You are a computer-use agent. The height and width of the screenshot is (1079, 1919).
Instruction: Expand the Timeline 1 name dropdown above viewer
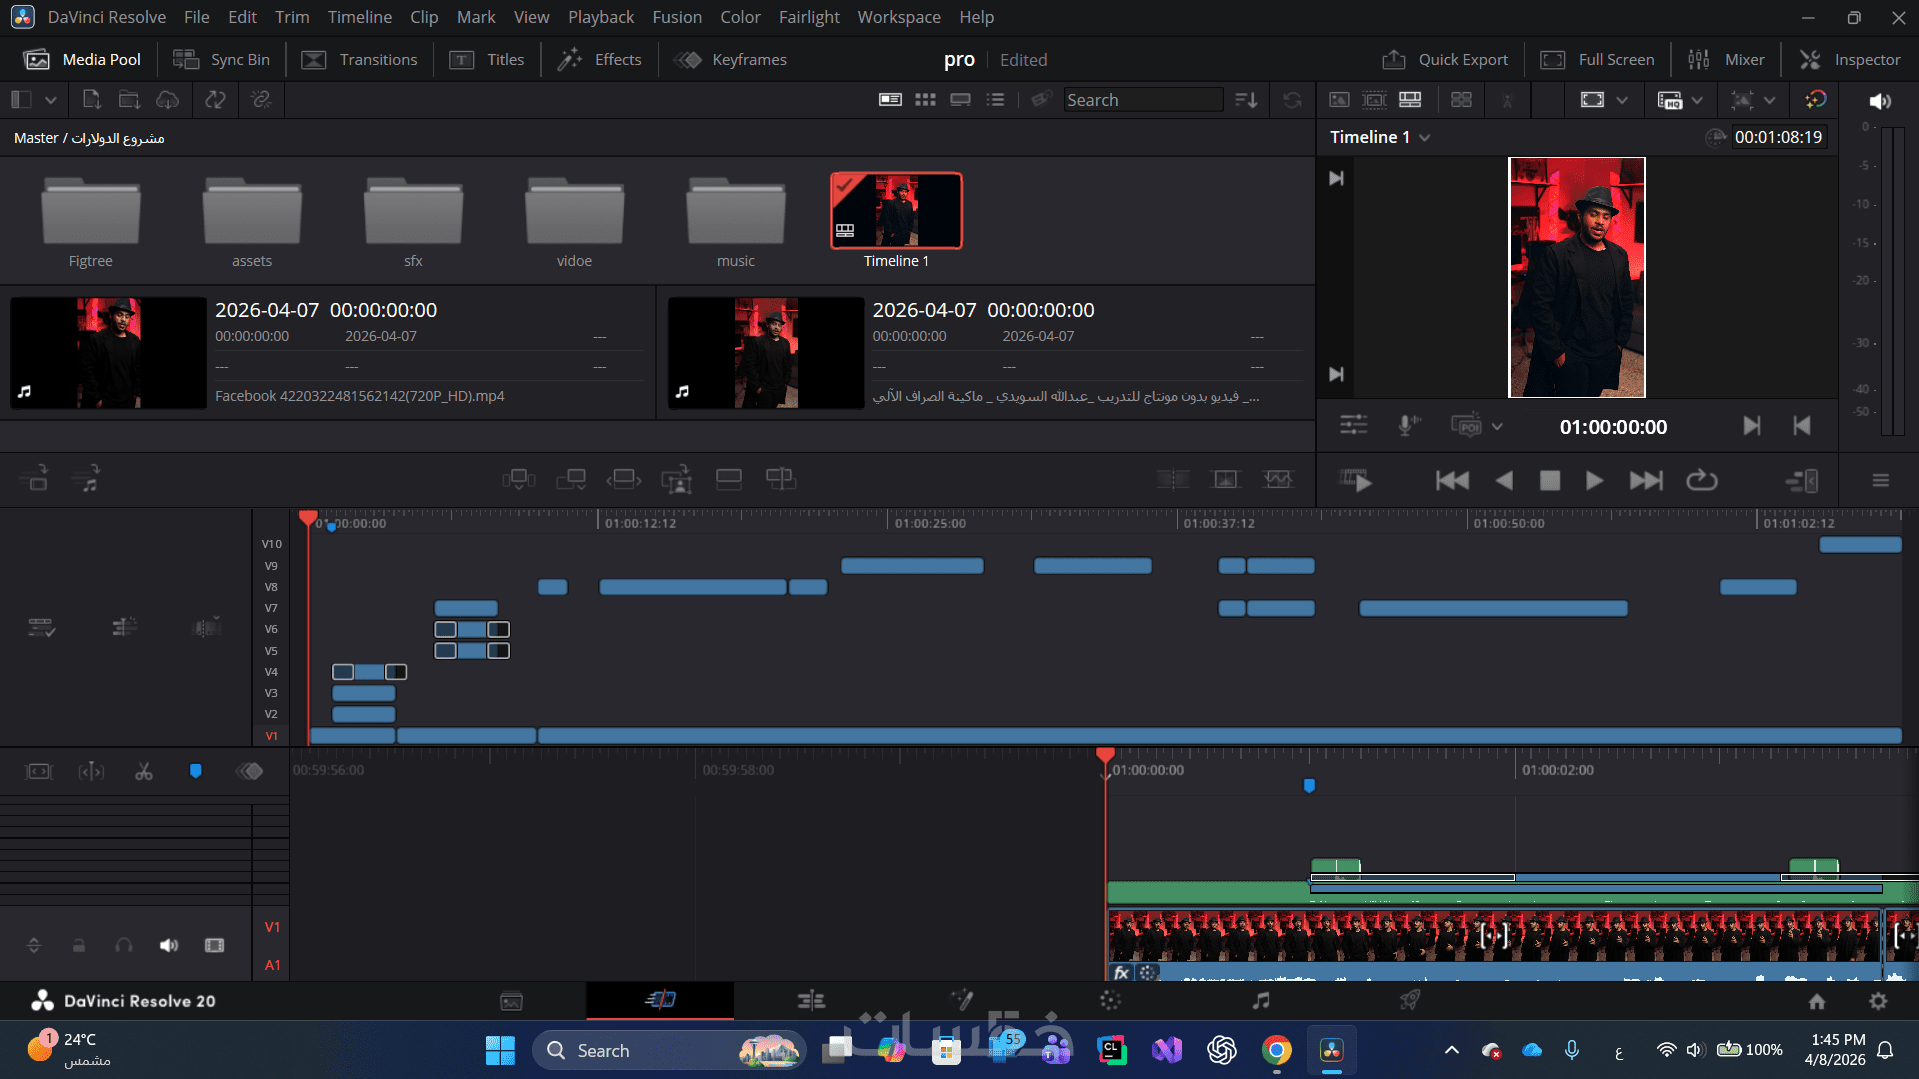coord(1425,137)
